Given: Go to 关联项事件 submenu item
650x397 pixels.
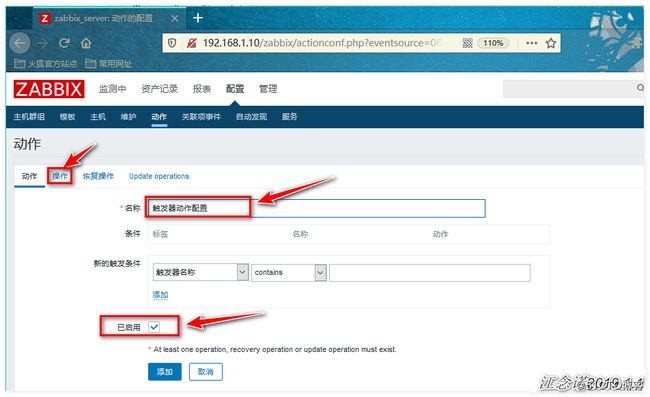Looking at the screenshot, I should tap(201, 117).
